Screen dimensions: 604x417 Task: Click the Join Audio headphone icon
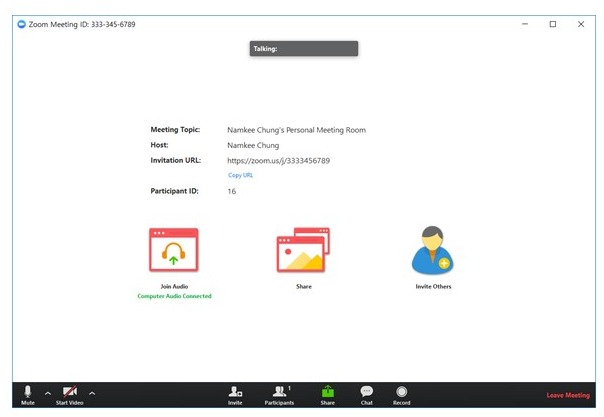click(174, 250)
